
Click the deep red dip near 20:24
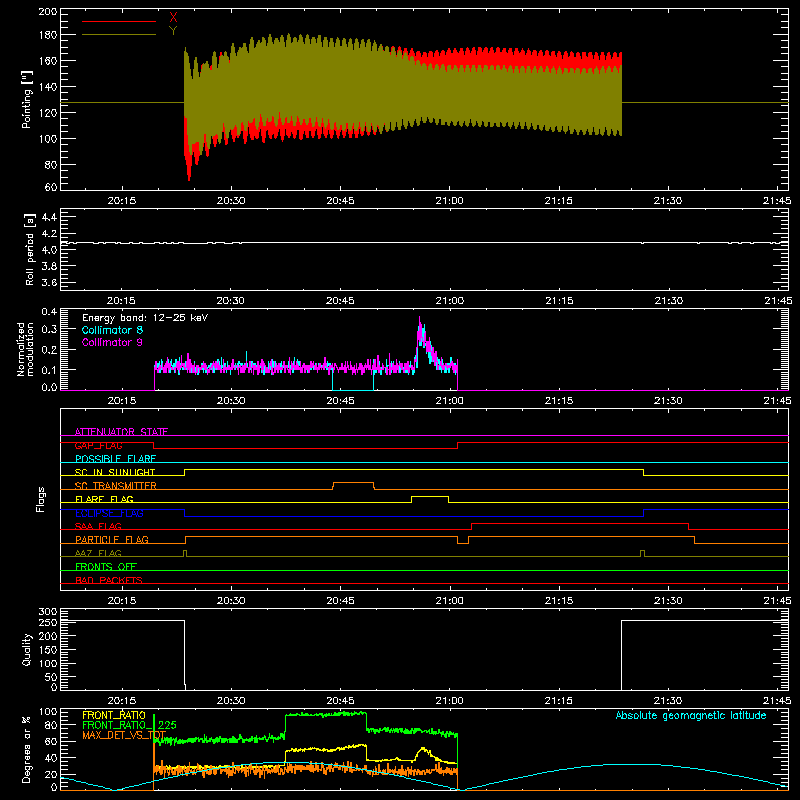[x=189, y=166]
